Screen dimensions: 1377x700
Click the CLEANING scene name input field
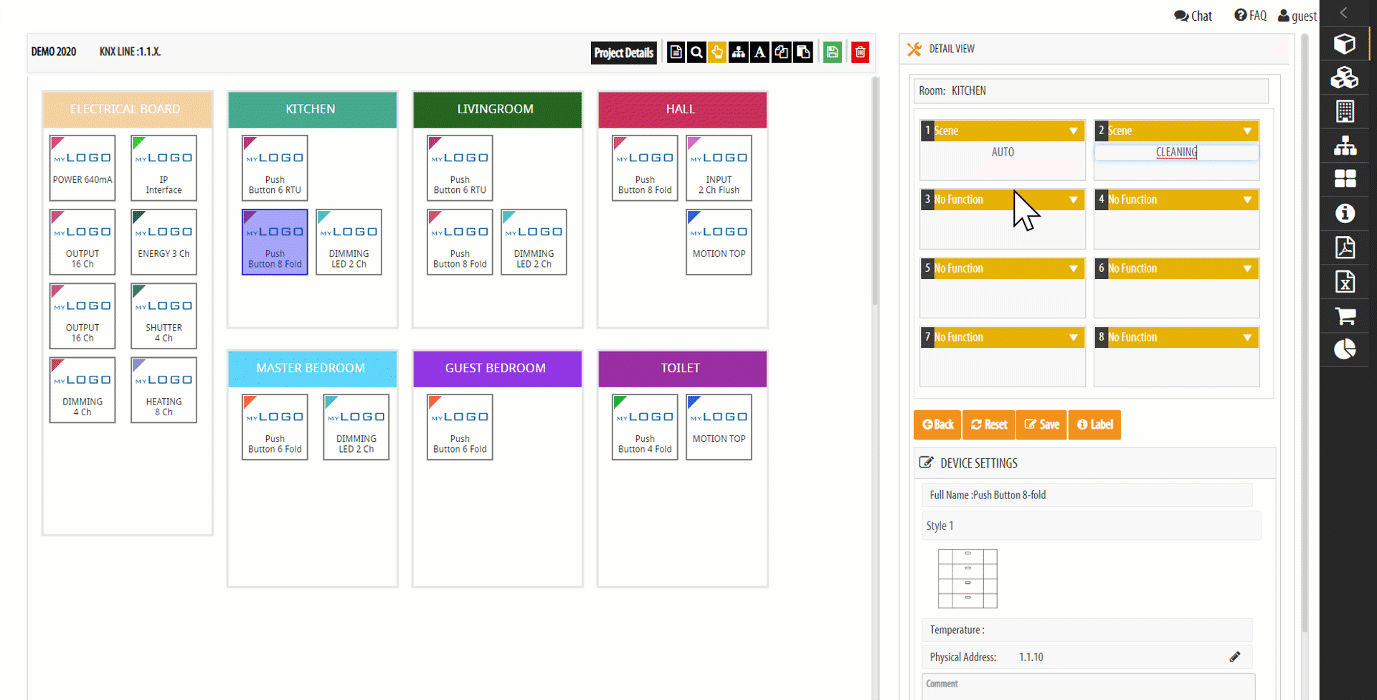tap(1176, 153)
